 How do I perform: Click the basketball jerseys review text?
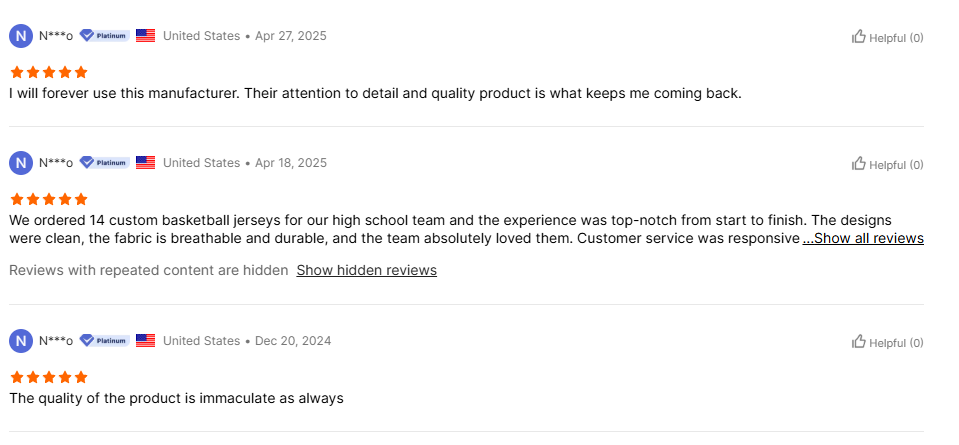405,229
